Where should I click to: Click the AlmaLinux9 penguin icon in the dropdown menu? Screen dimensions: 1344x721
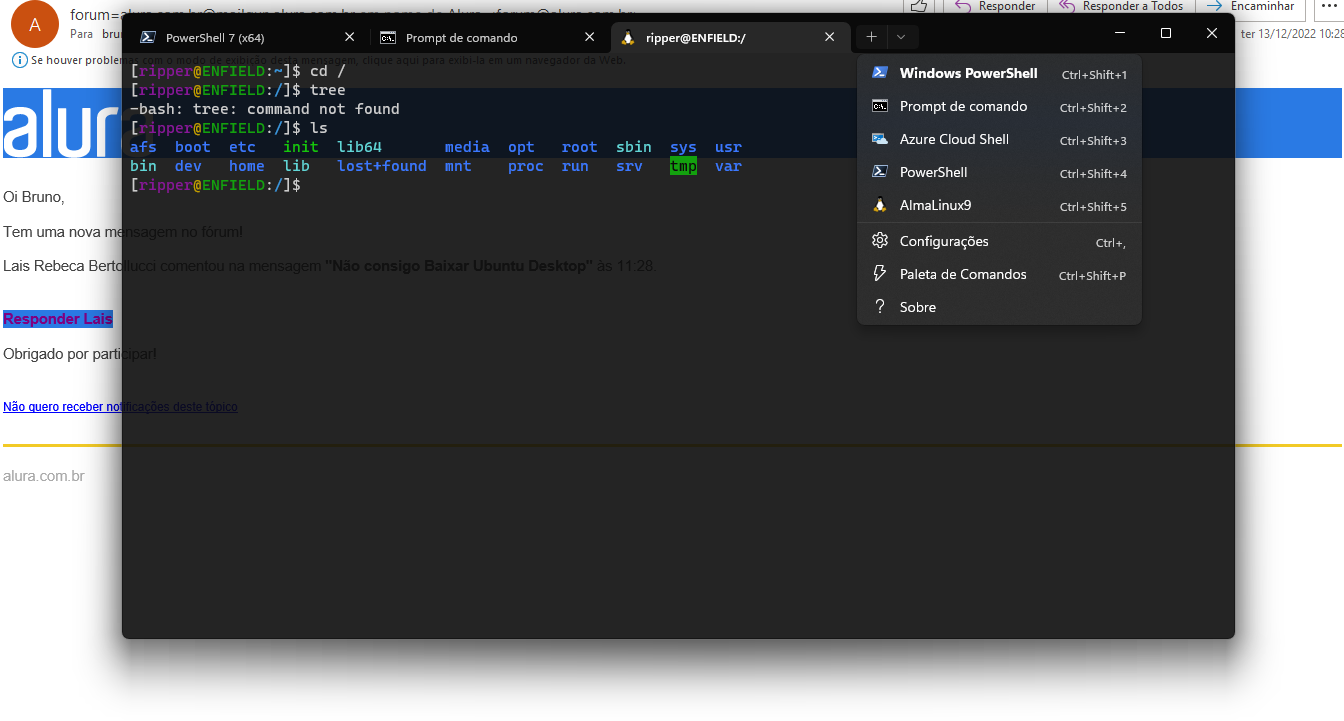click(x=880, y=205)
